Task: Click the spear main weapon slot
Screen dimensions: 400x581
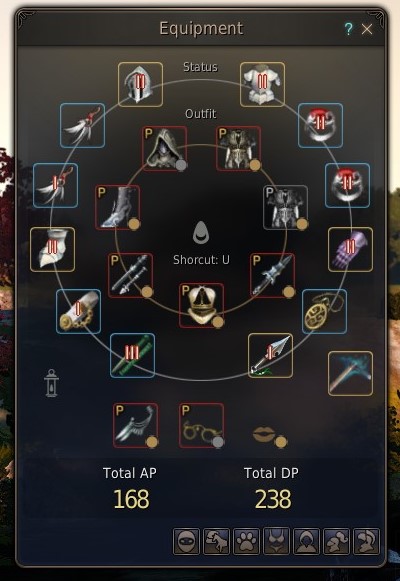Action: pos(270,355)
